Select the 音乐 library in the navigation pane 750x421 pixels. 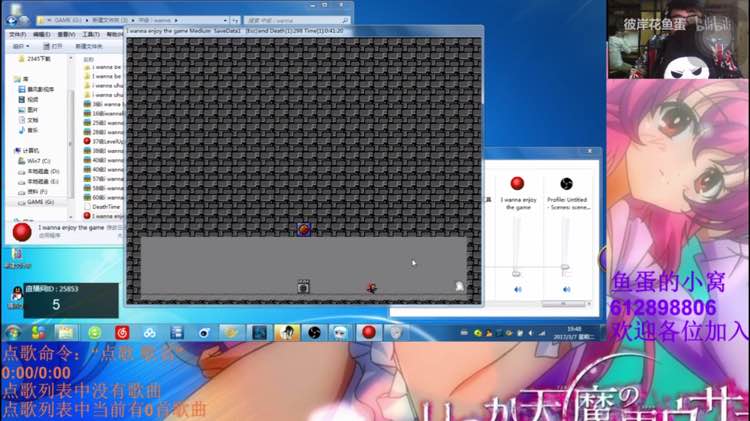point(28,130)
